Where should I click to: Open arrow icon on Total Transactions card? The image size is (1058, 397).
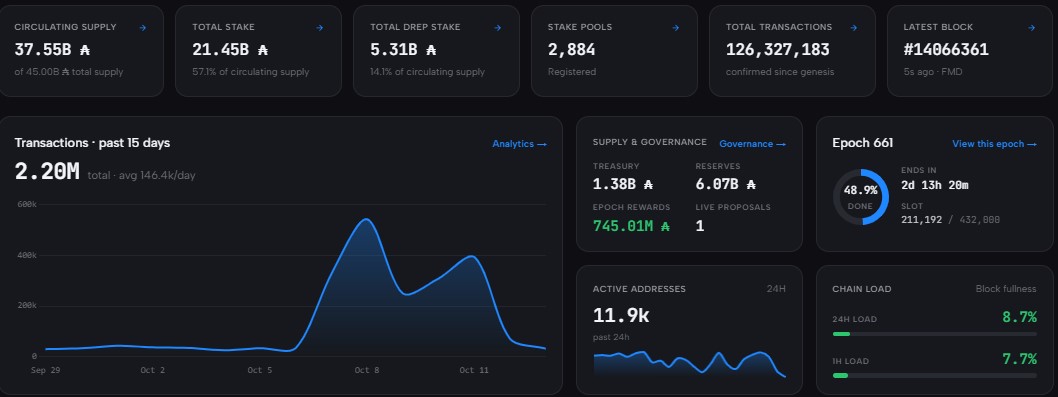(854, 28)
